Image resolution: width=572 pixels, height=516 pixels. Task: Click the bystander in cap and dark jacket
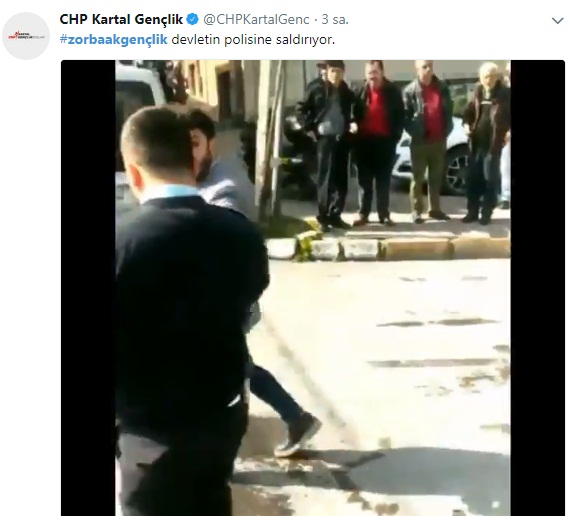(x=331, y=144)
